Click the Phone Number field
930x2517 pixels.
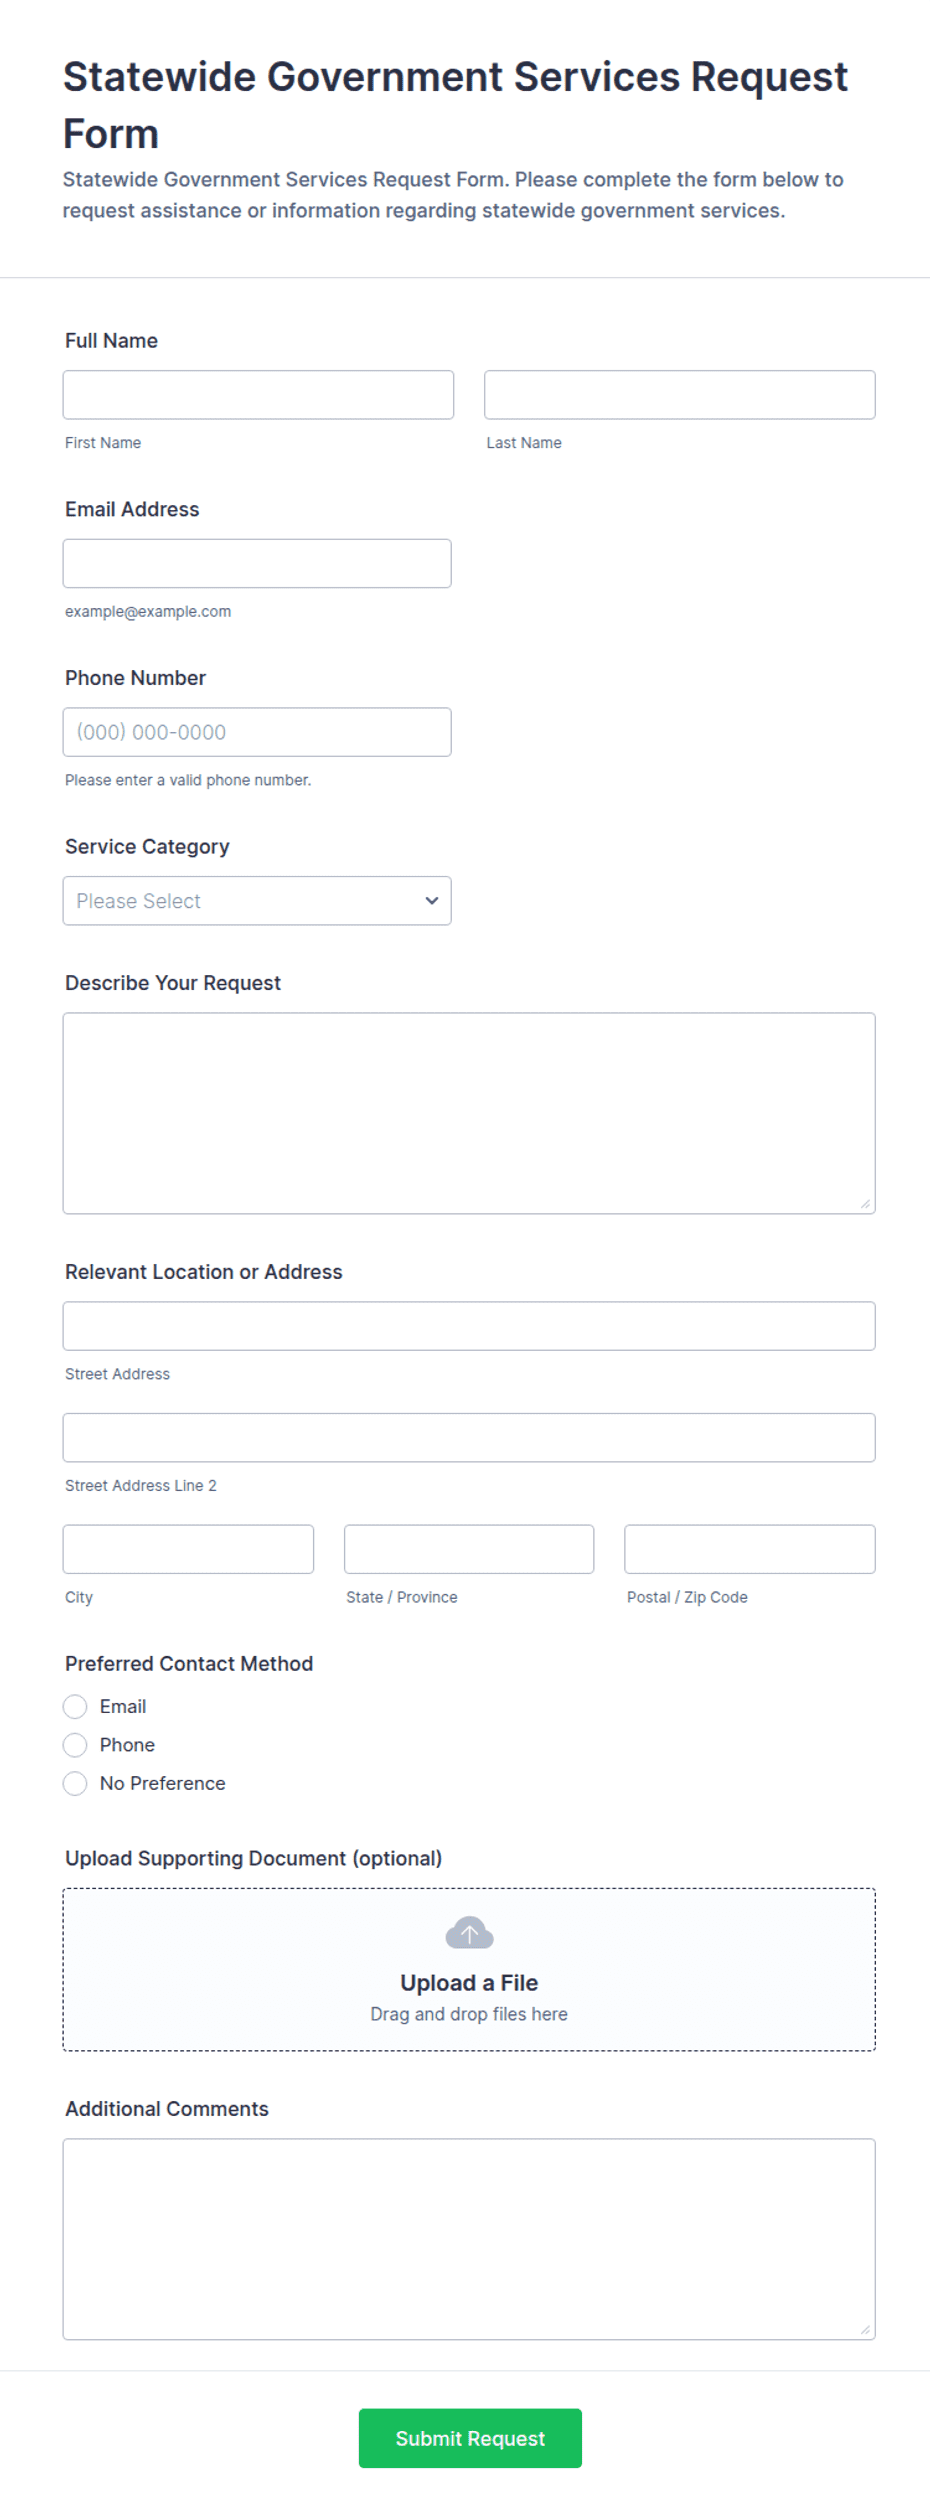coord(257,732)
